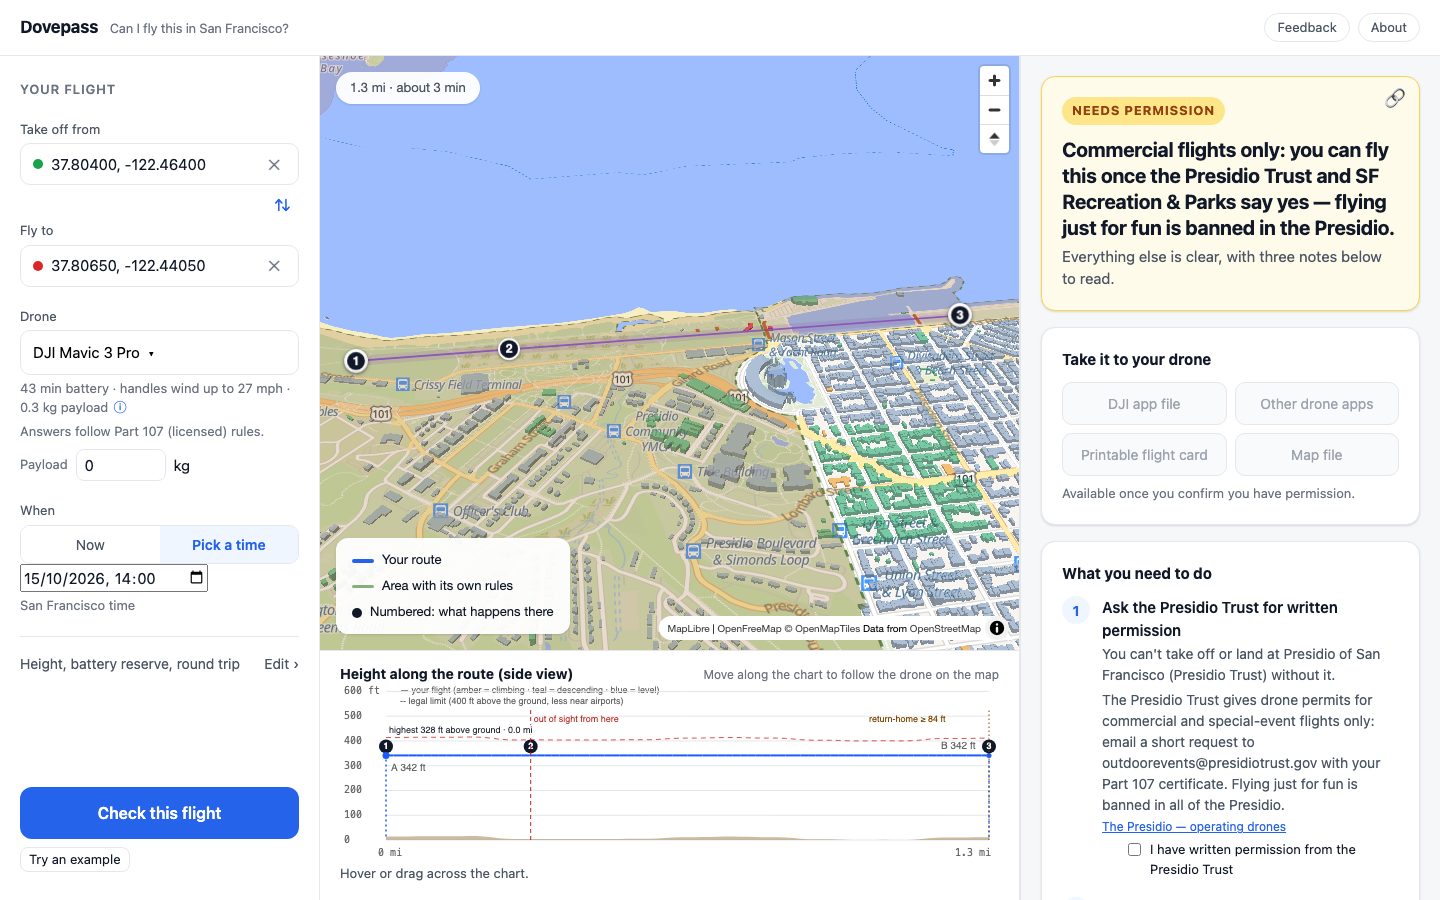The image size is (1440, 900).
Task: Click the Dovepass logo
Action: [59, 28]
